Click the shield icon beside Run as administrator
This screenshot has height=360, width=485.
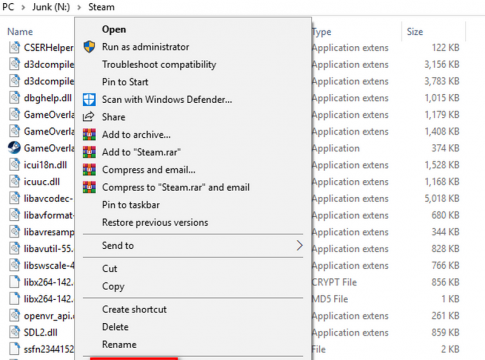(89, 47)
